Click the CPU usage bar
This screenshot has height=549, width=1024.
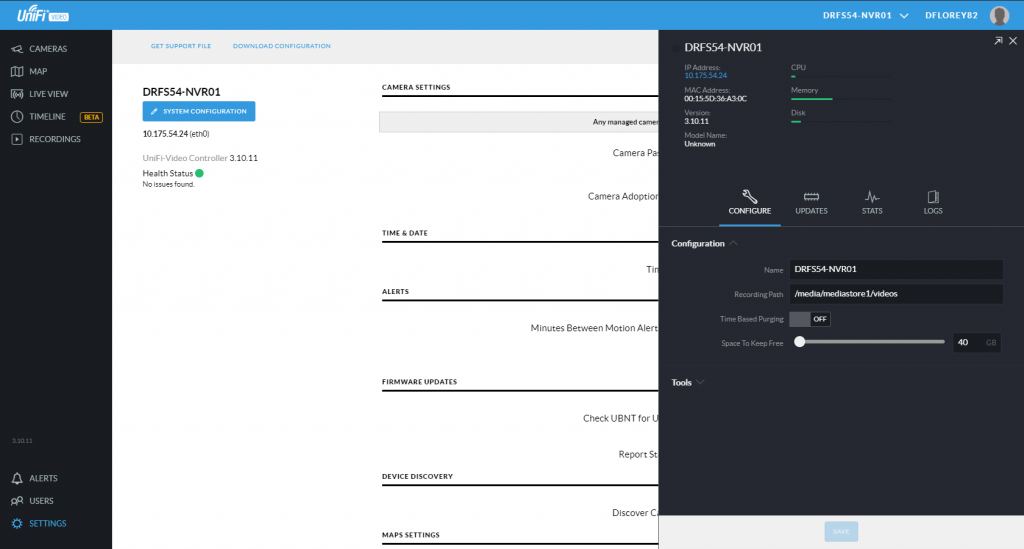coord(841,77)
